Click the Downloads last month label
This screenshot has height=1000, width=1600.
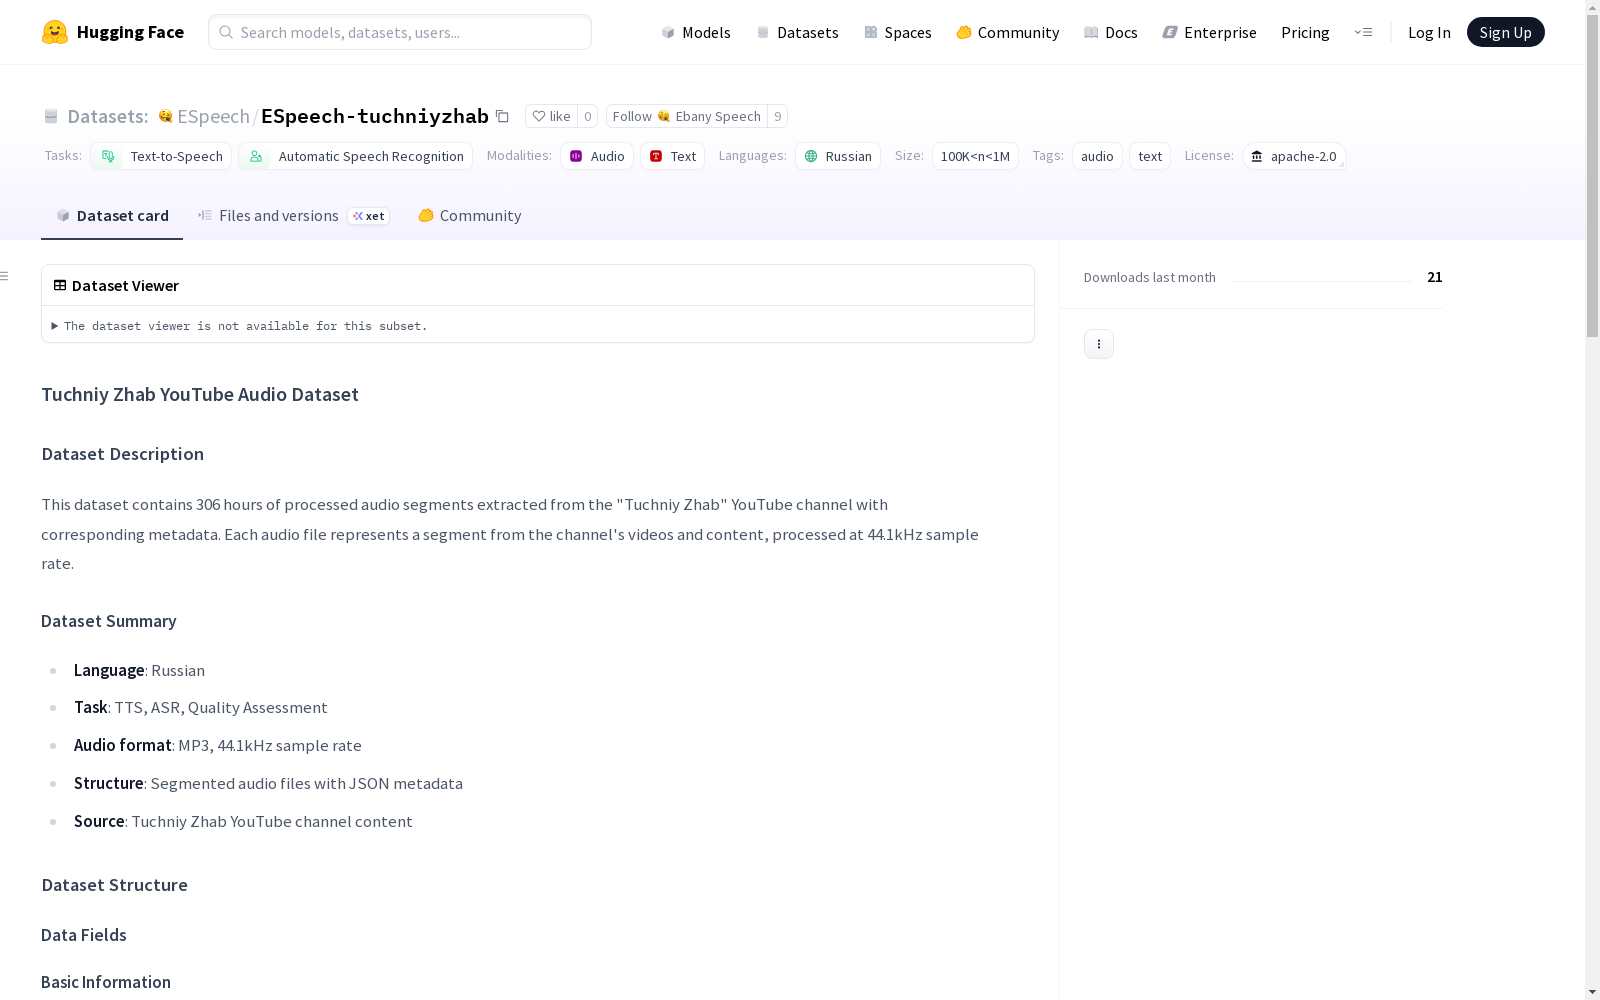[1150, 277]
